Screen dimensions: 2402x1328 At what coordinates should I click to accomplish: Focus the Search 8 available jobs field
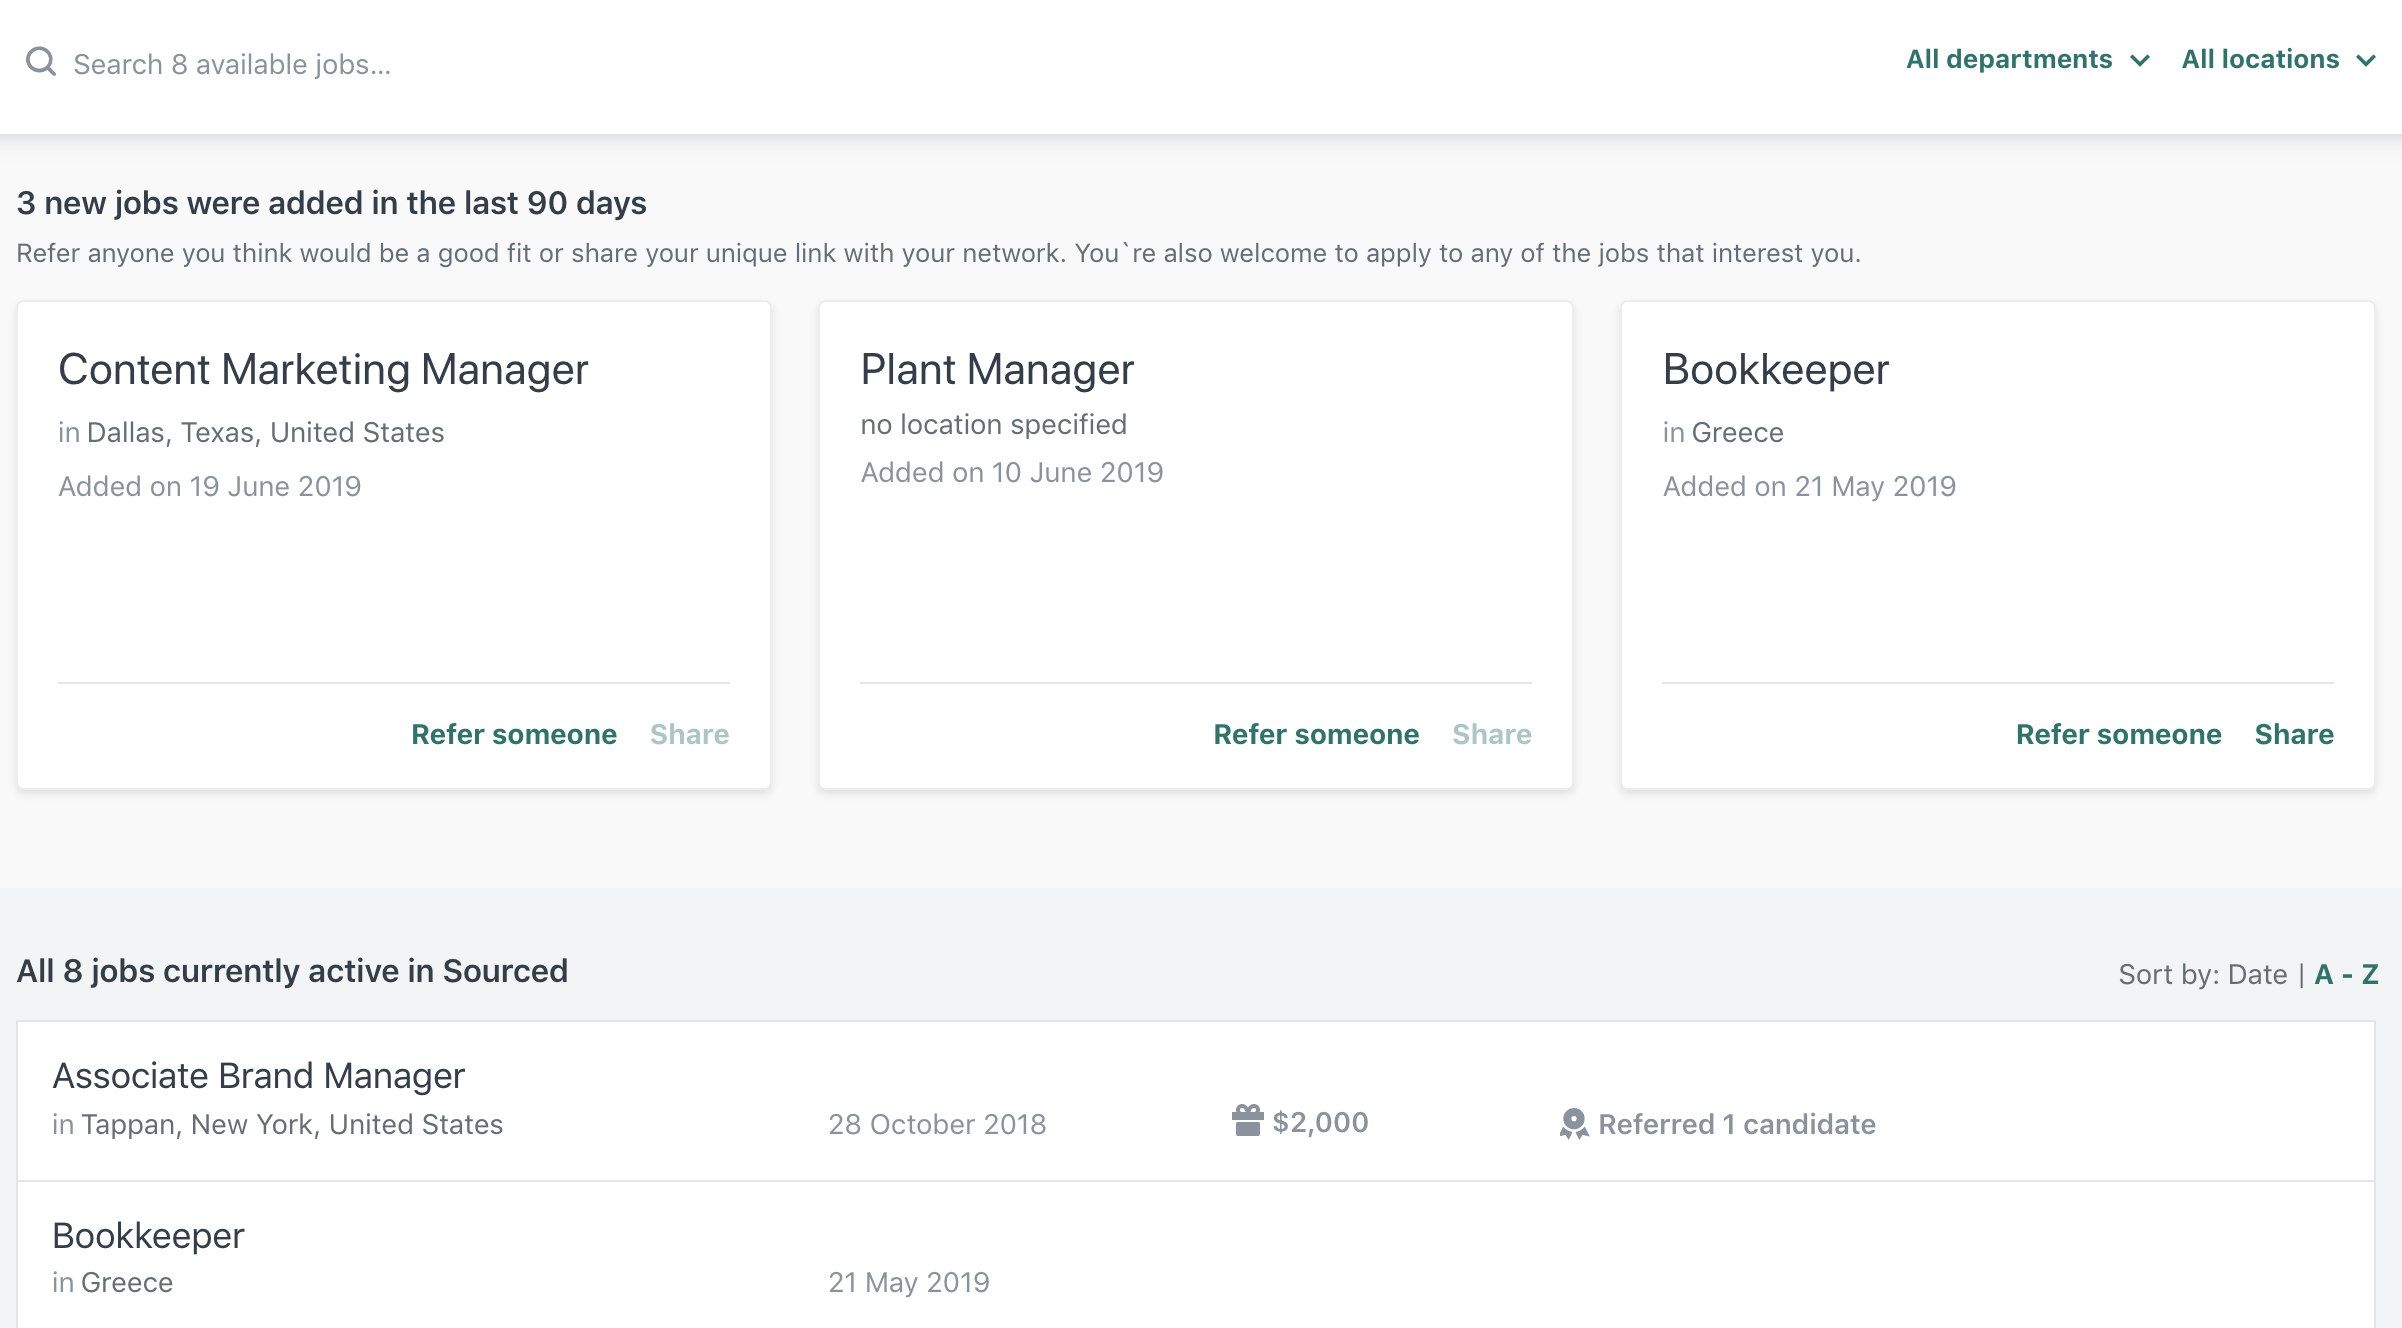232,64
